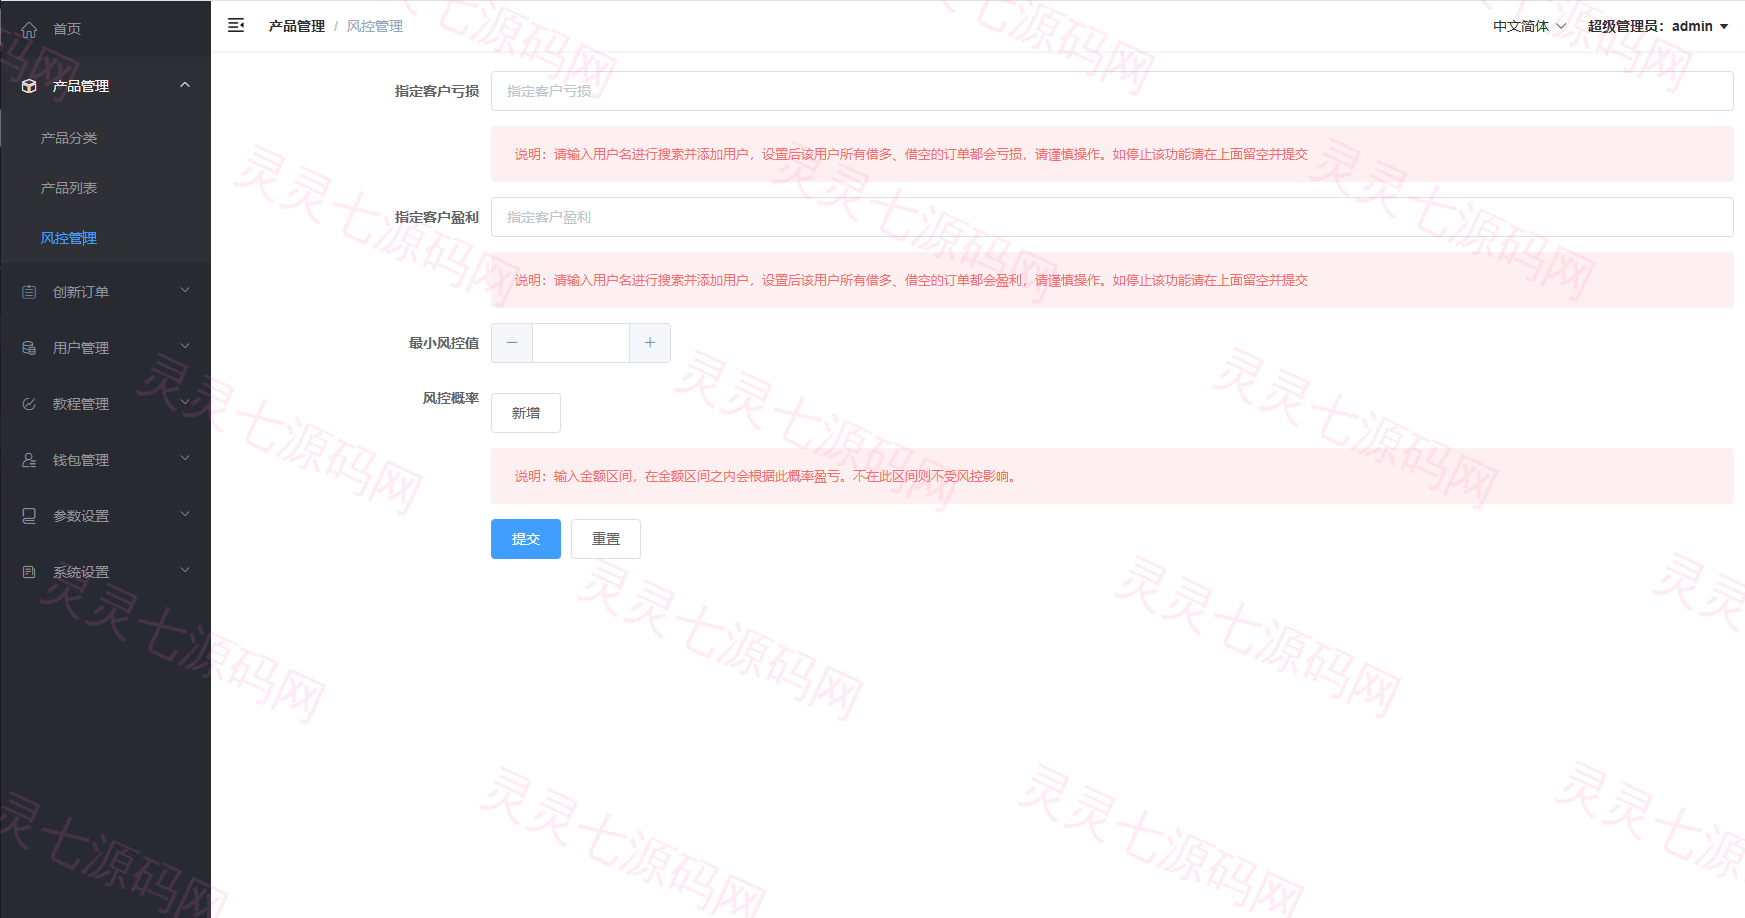Open 产品分类 in the sidebar
The height and width of the screenshot is (918, 1745).
pos(69,138)
